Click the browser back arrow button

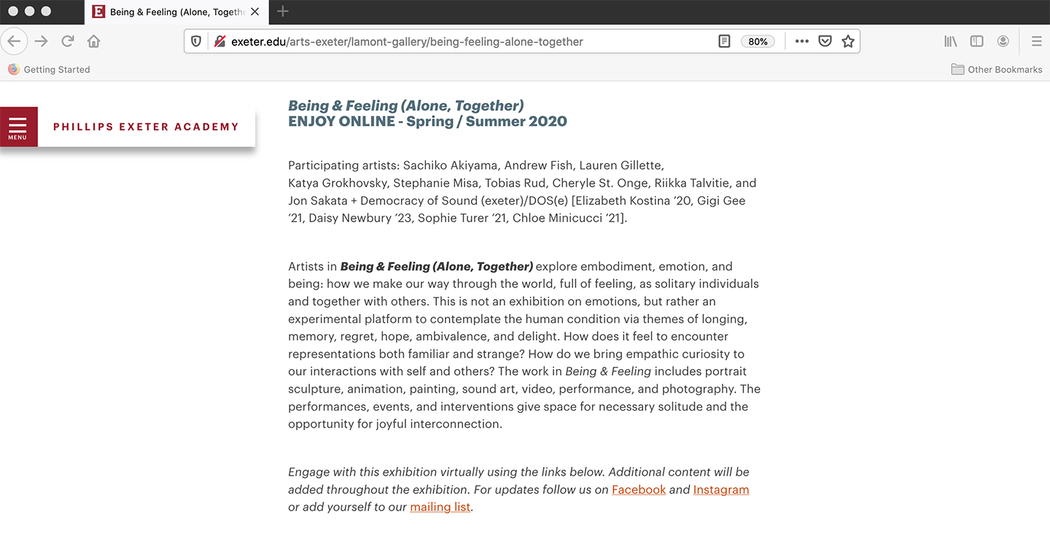[14, 42]
